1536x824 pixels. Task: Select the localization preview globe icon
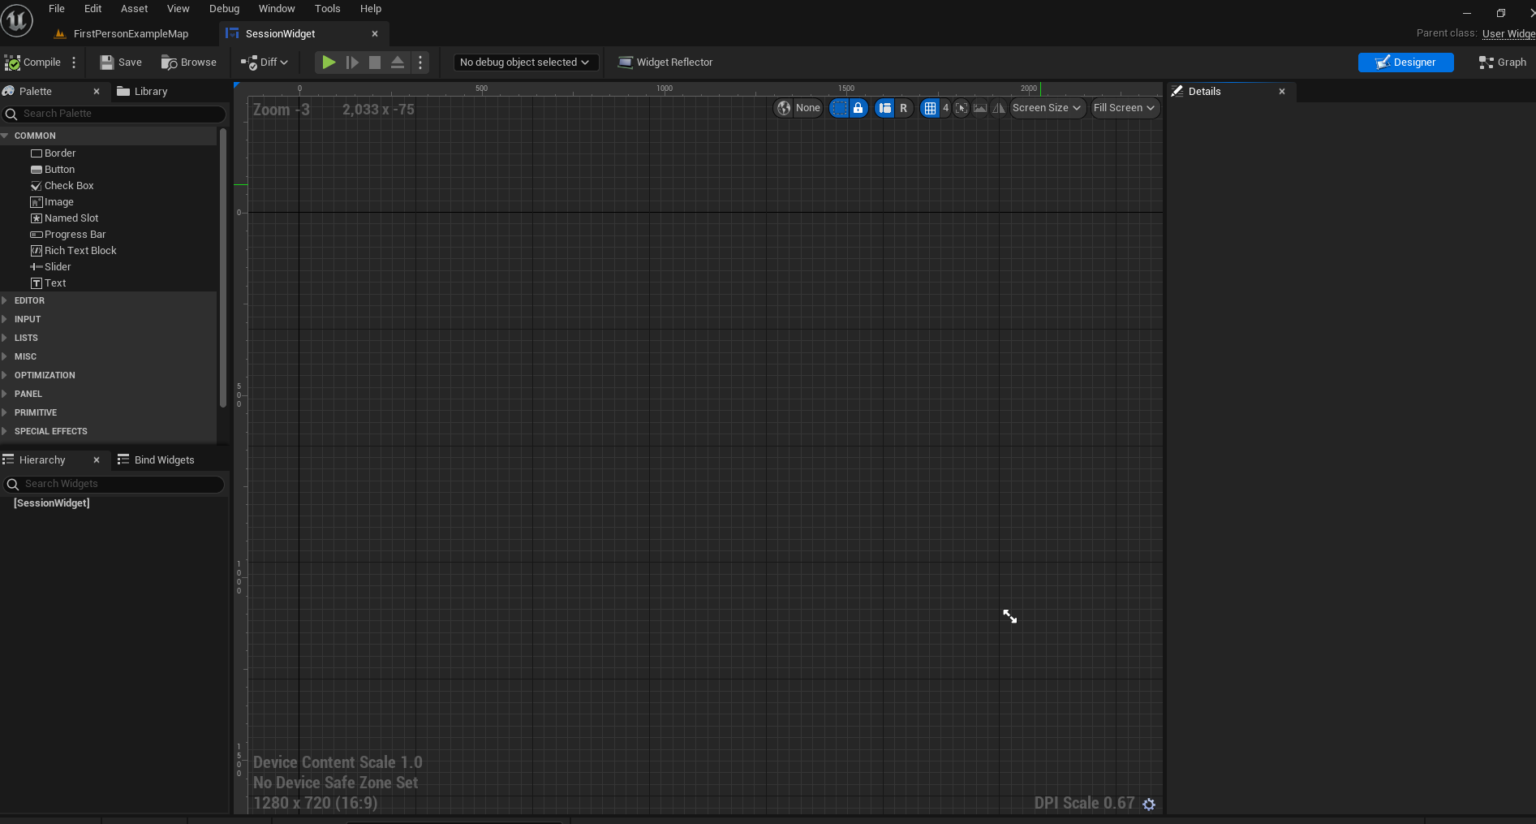click(785, 108)
